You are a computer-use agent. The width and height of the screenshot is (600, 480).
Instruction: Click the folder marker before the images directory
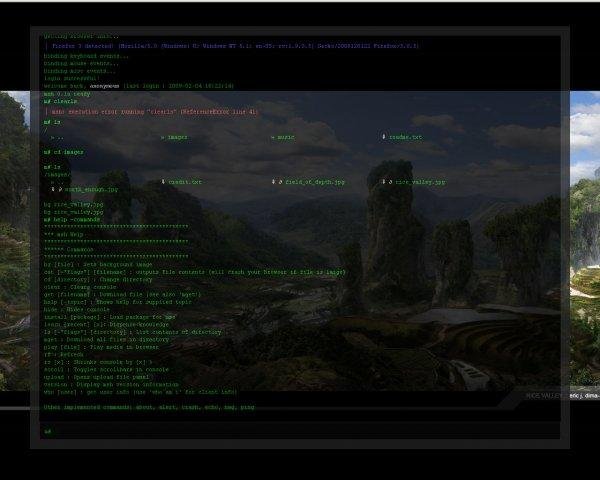click(163, 137)
